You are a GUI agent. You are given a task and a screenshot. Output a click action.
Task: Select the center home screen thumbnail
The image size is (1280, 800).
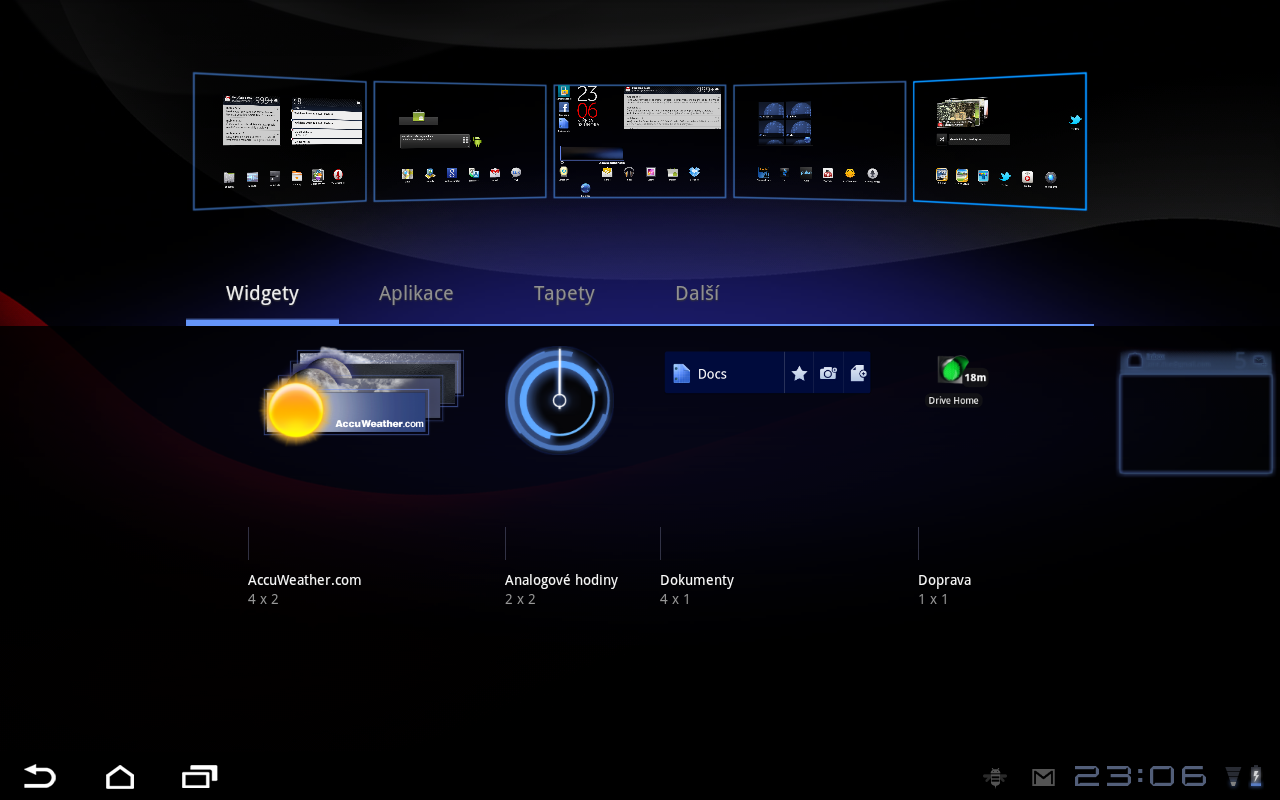pos(640,141)
